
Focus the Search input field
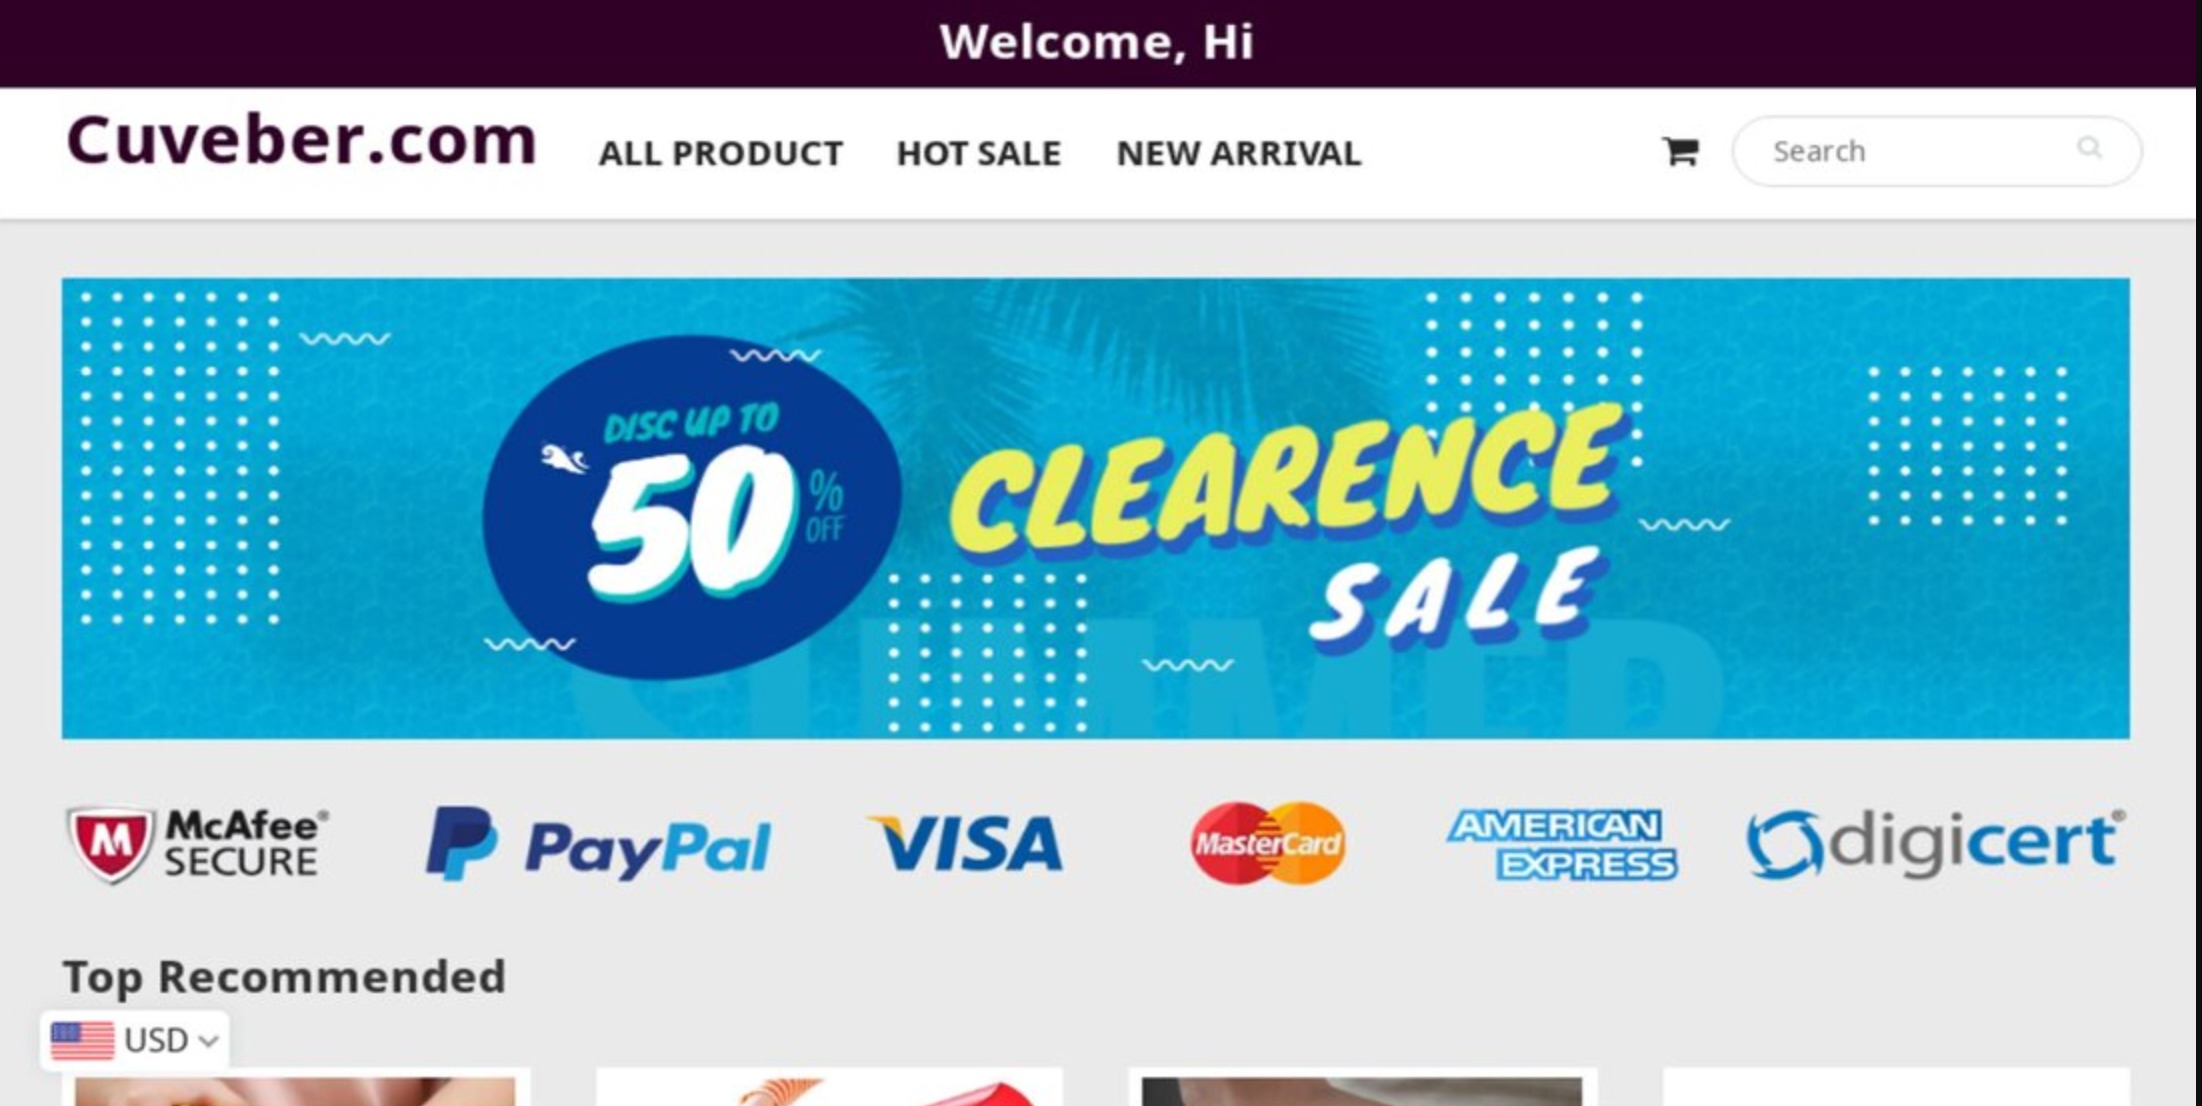1915,151
